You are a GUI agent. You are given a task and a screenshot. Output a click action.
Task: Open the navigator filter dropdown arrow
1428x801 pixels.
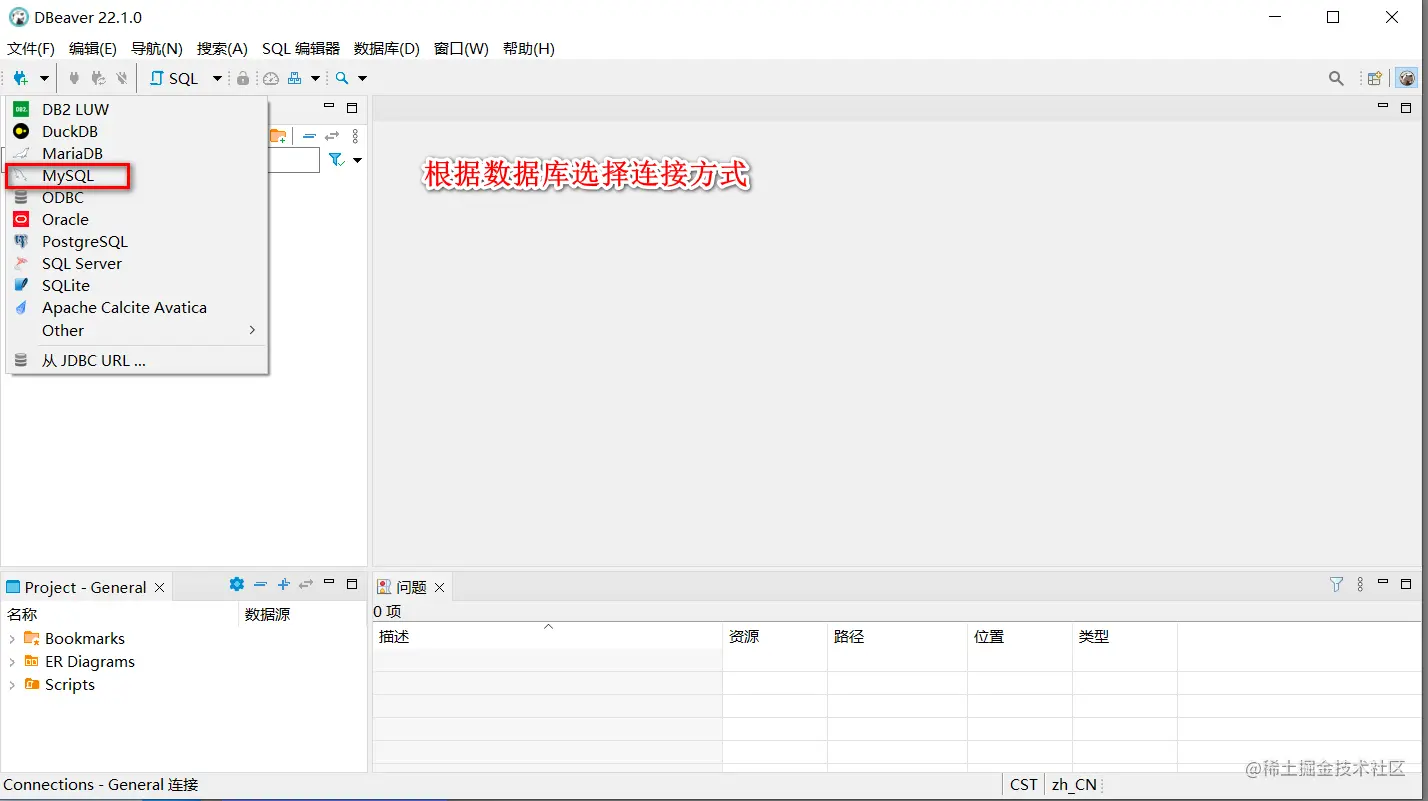(x=357, y=160)
